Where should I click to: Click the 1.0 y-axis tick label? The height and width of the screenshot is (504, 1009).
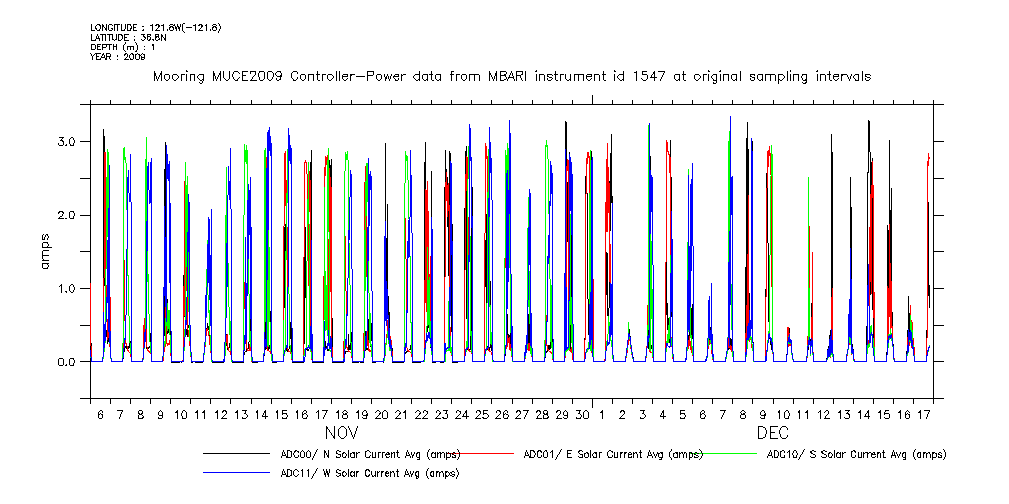[x=67, y=289]
